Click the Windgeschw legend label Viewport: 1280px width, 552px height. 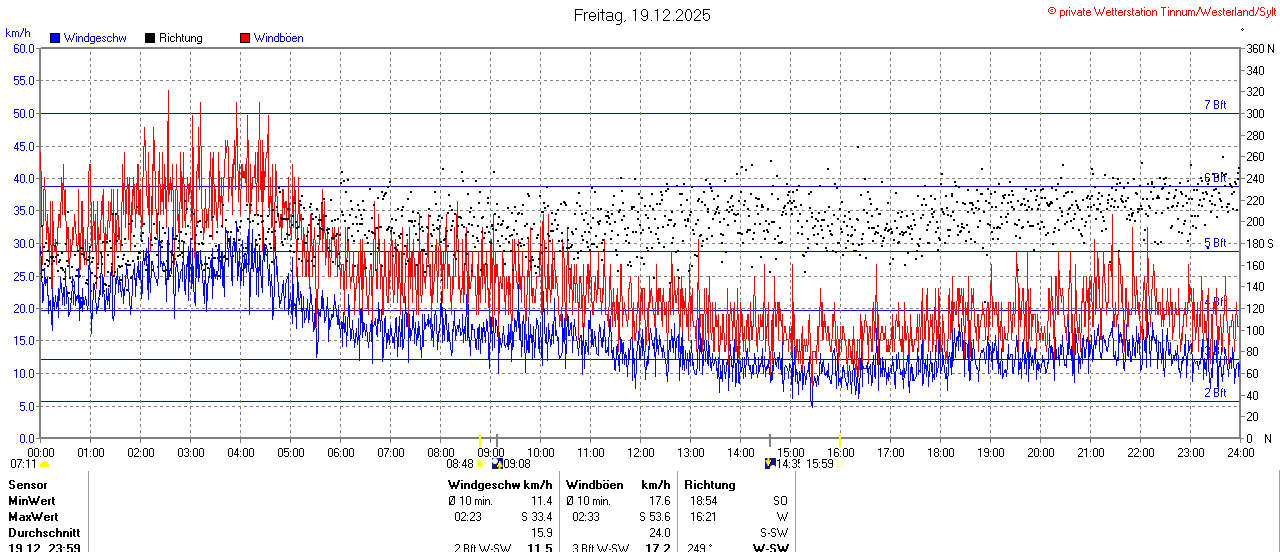95,38
